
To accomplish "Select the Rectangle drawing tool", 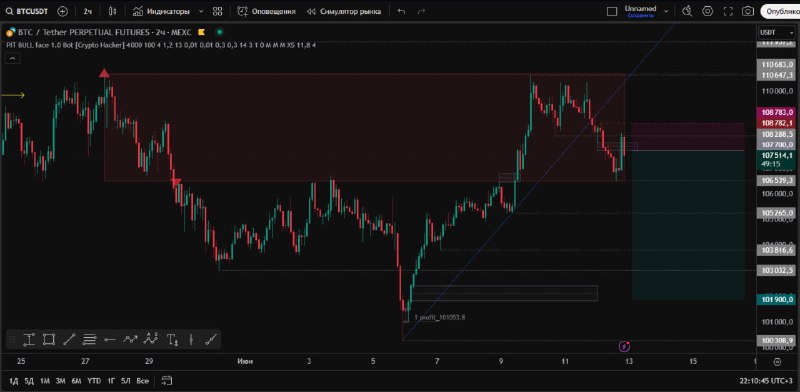I will point(49,339).
